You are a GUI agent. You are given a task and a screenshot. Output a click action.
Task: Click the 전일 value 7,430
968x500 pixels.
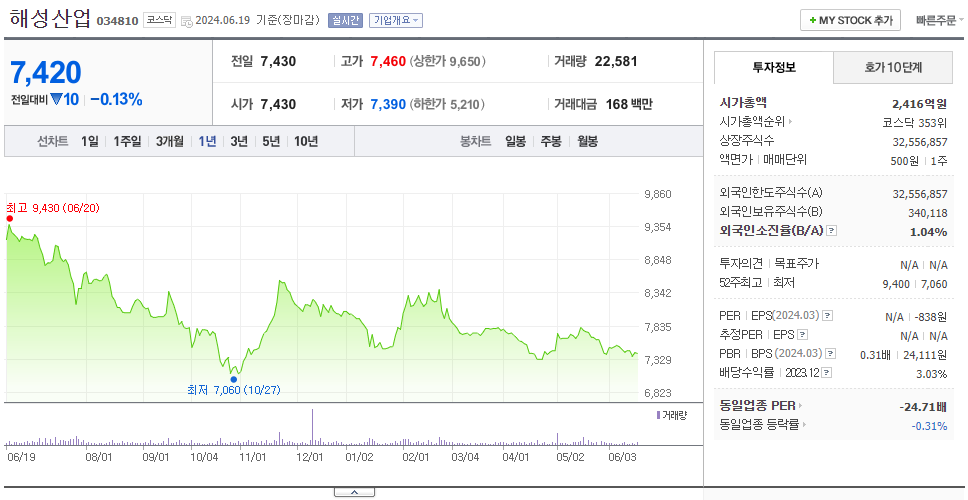[x=278, y=61]
